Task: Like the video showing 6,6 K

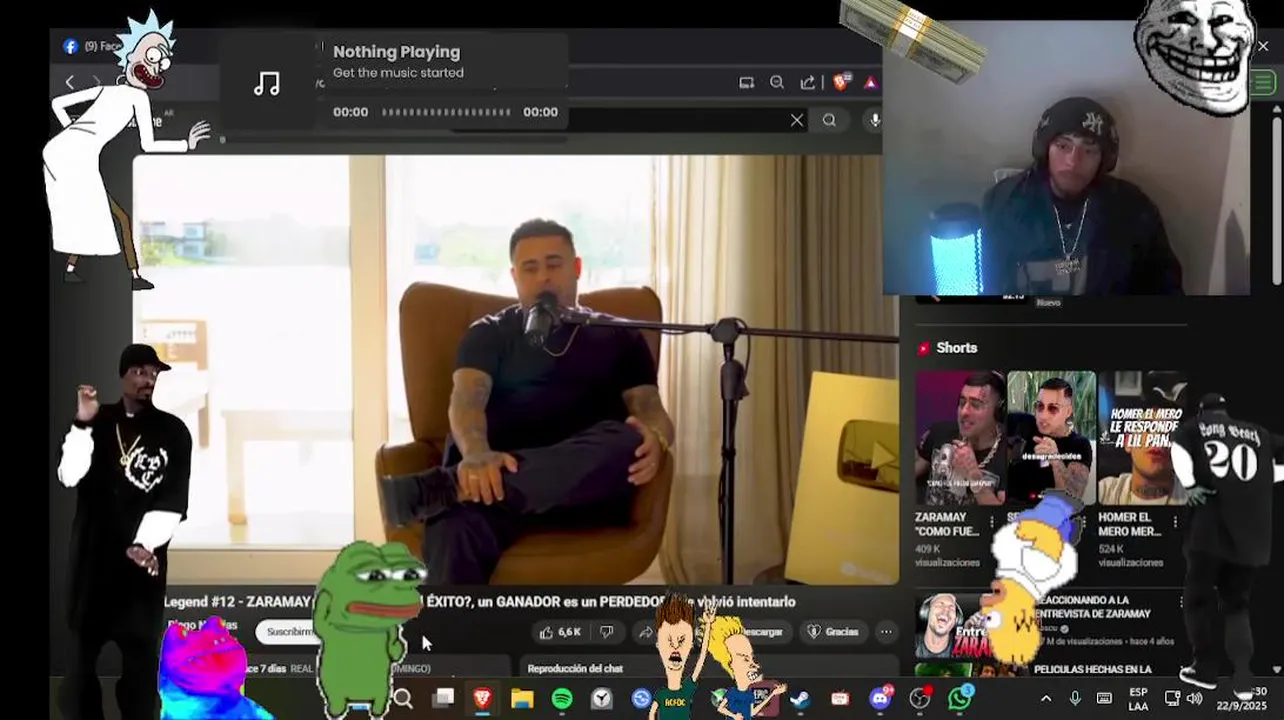Action: 559,632
